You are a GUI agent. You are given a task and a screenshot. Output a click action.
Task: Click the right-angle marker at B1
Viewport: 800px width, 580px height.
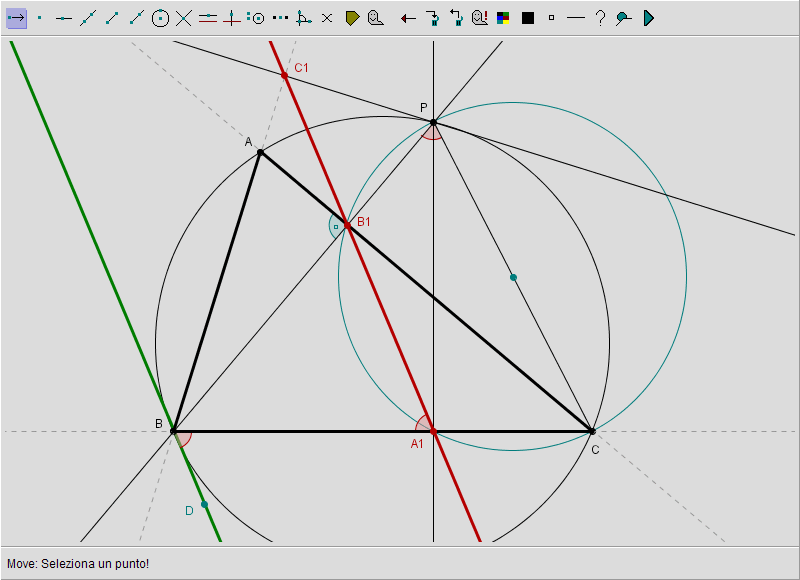click(x=336, y=227)
